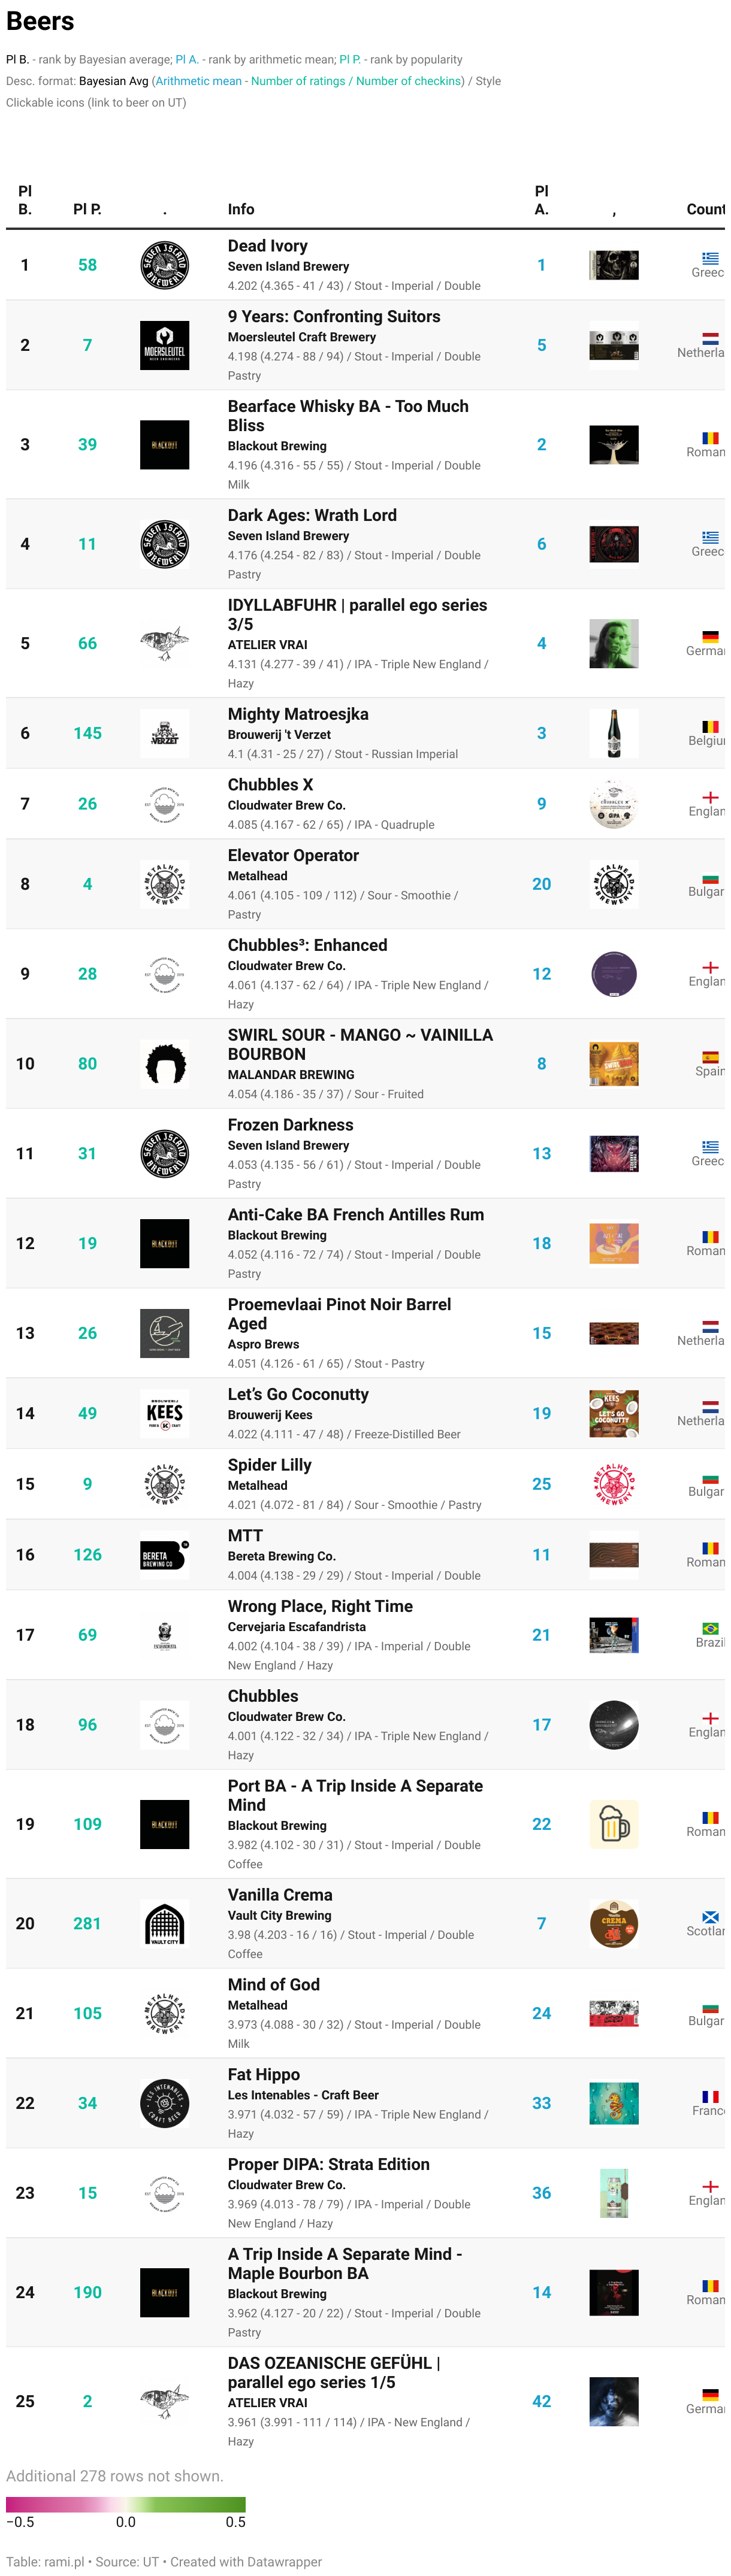Open the Cervejaria Escafandrista logo icon

[164, 1634]
